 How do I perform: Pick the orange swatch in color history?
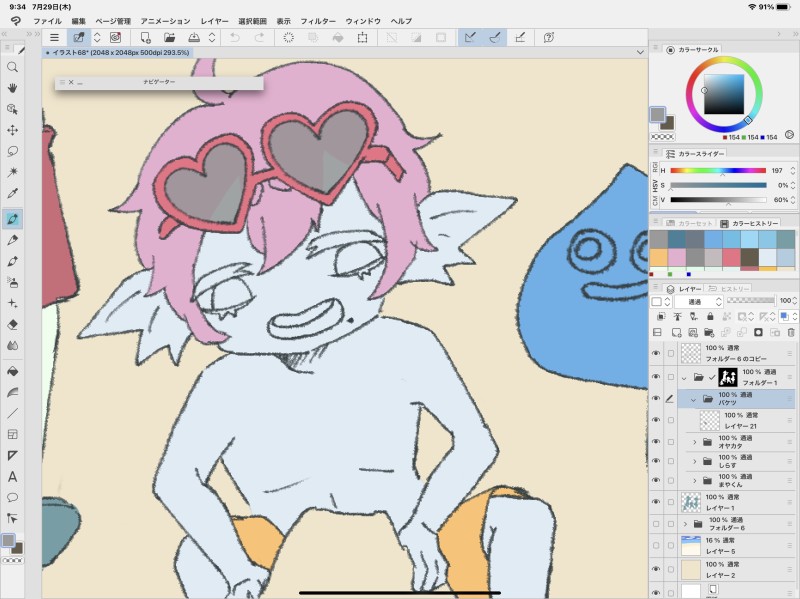click(658, 257)
